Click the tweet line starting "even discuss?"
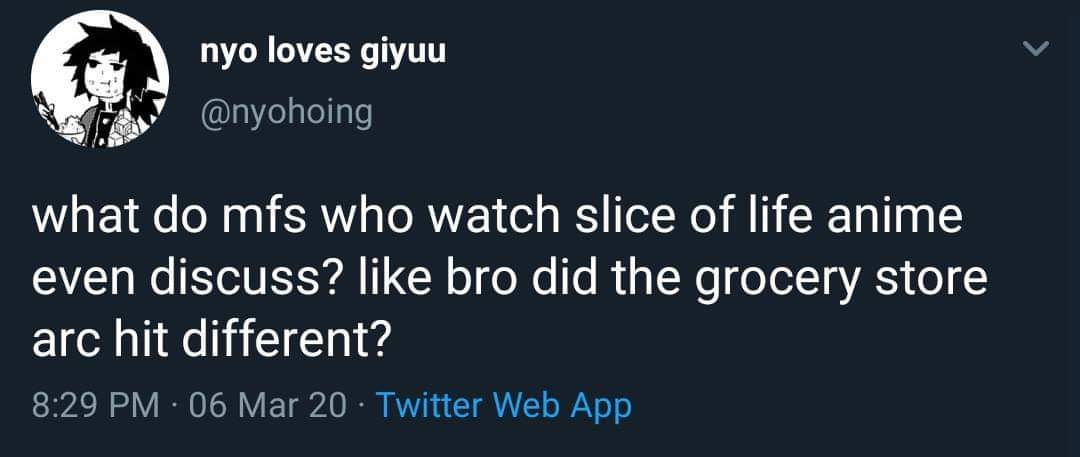 coord(510,282)
